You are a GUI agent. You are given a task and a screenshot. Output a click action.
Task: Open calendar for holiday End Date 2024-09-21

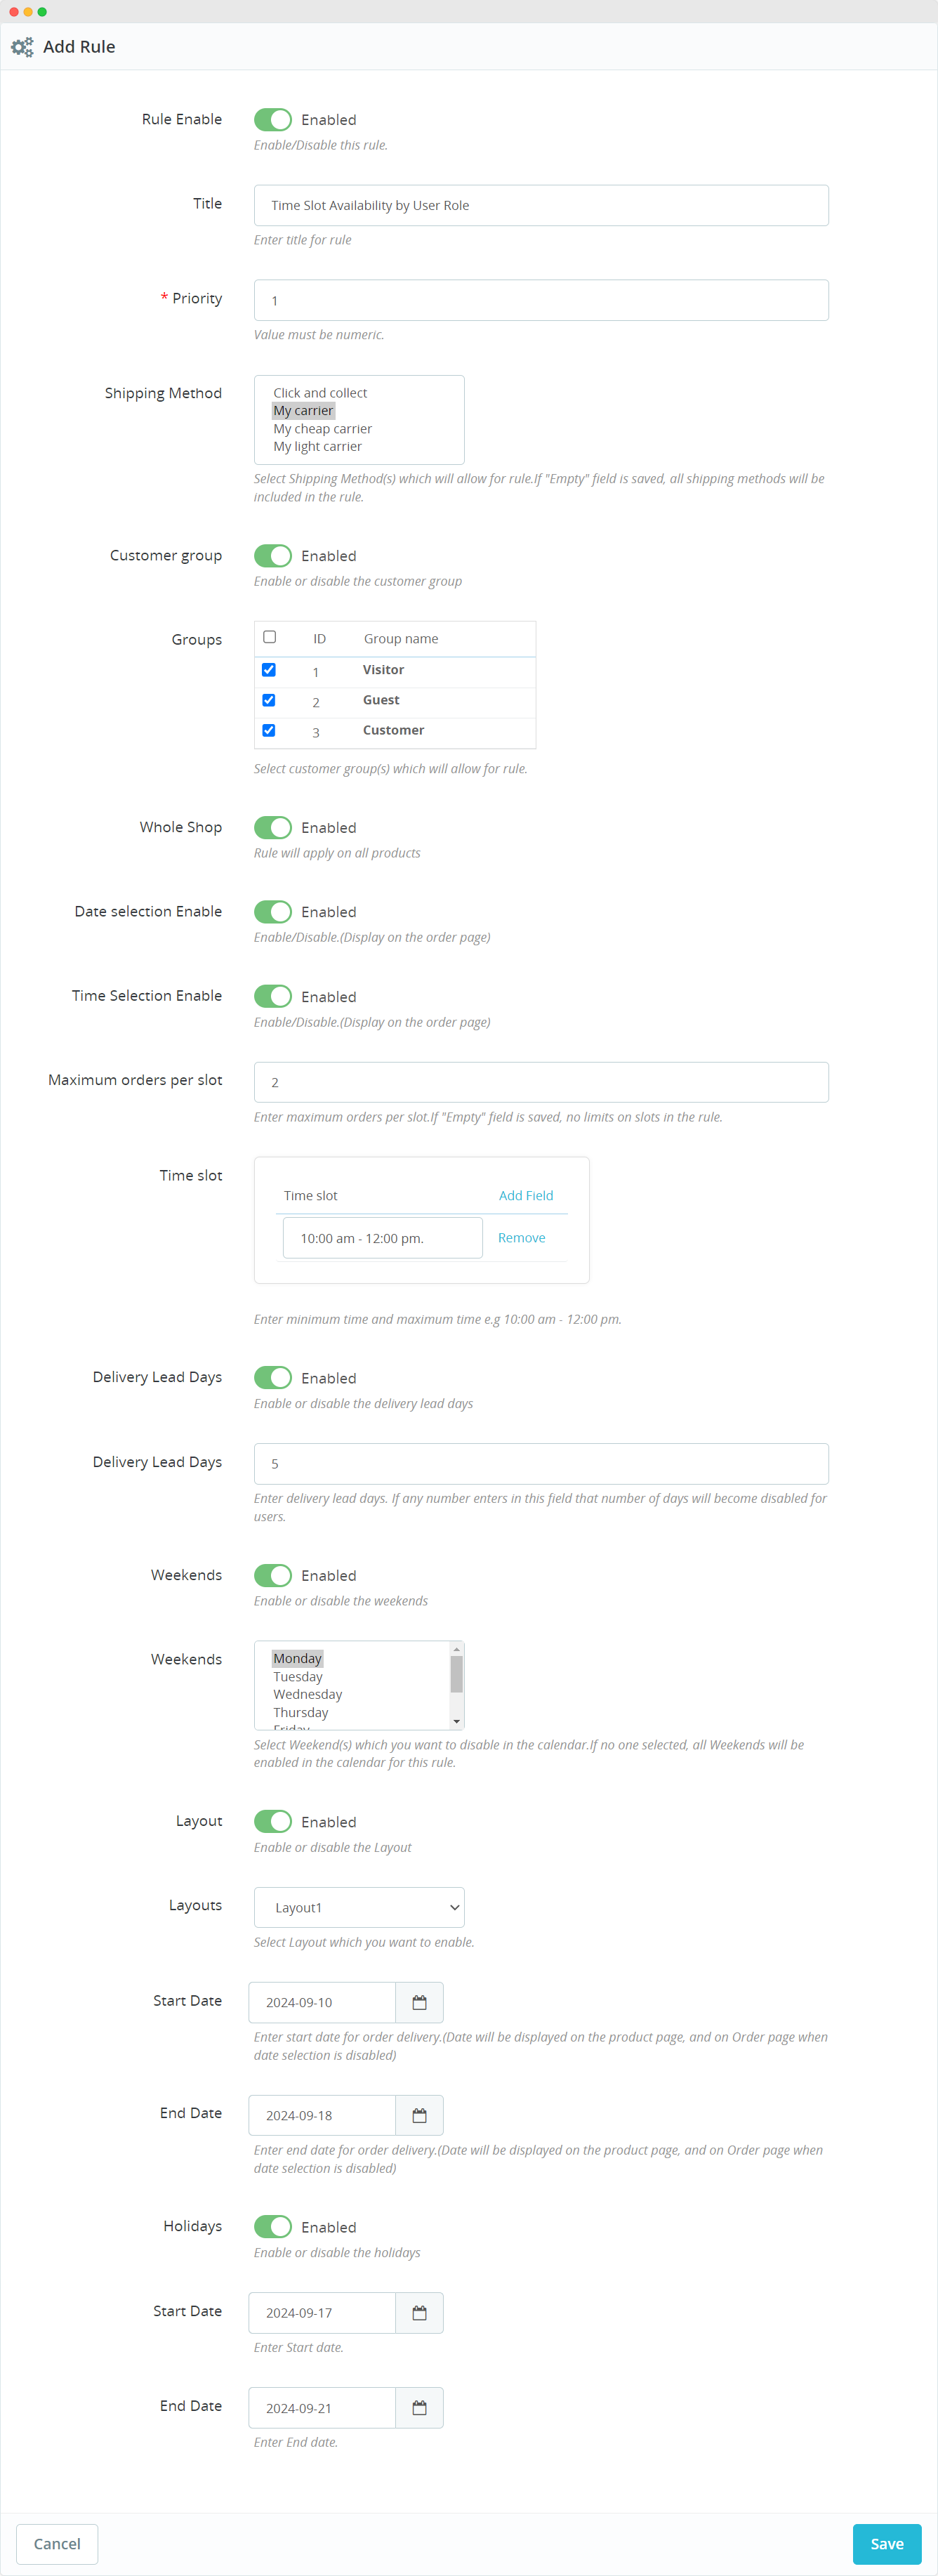point(419,2407)
